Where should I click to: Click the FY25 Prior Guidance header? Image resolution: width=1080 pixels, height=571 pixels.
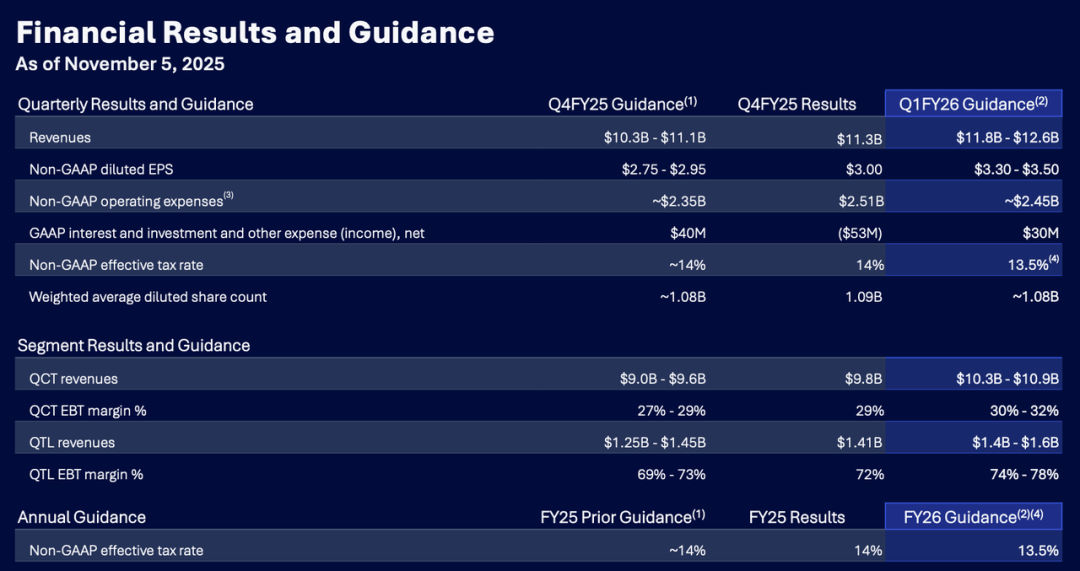tap(622, 517)
